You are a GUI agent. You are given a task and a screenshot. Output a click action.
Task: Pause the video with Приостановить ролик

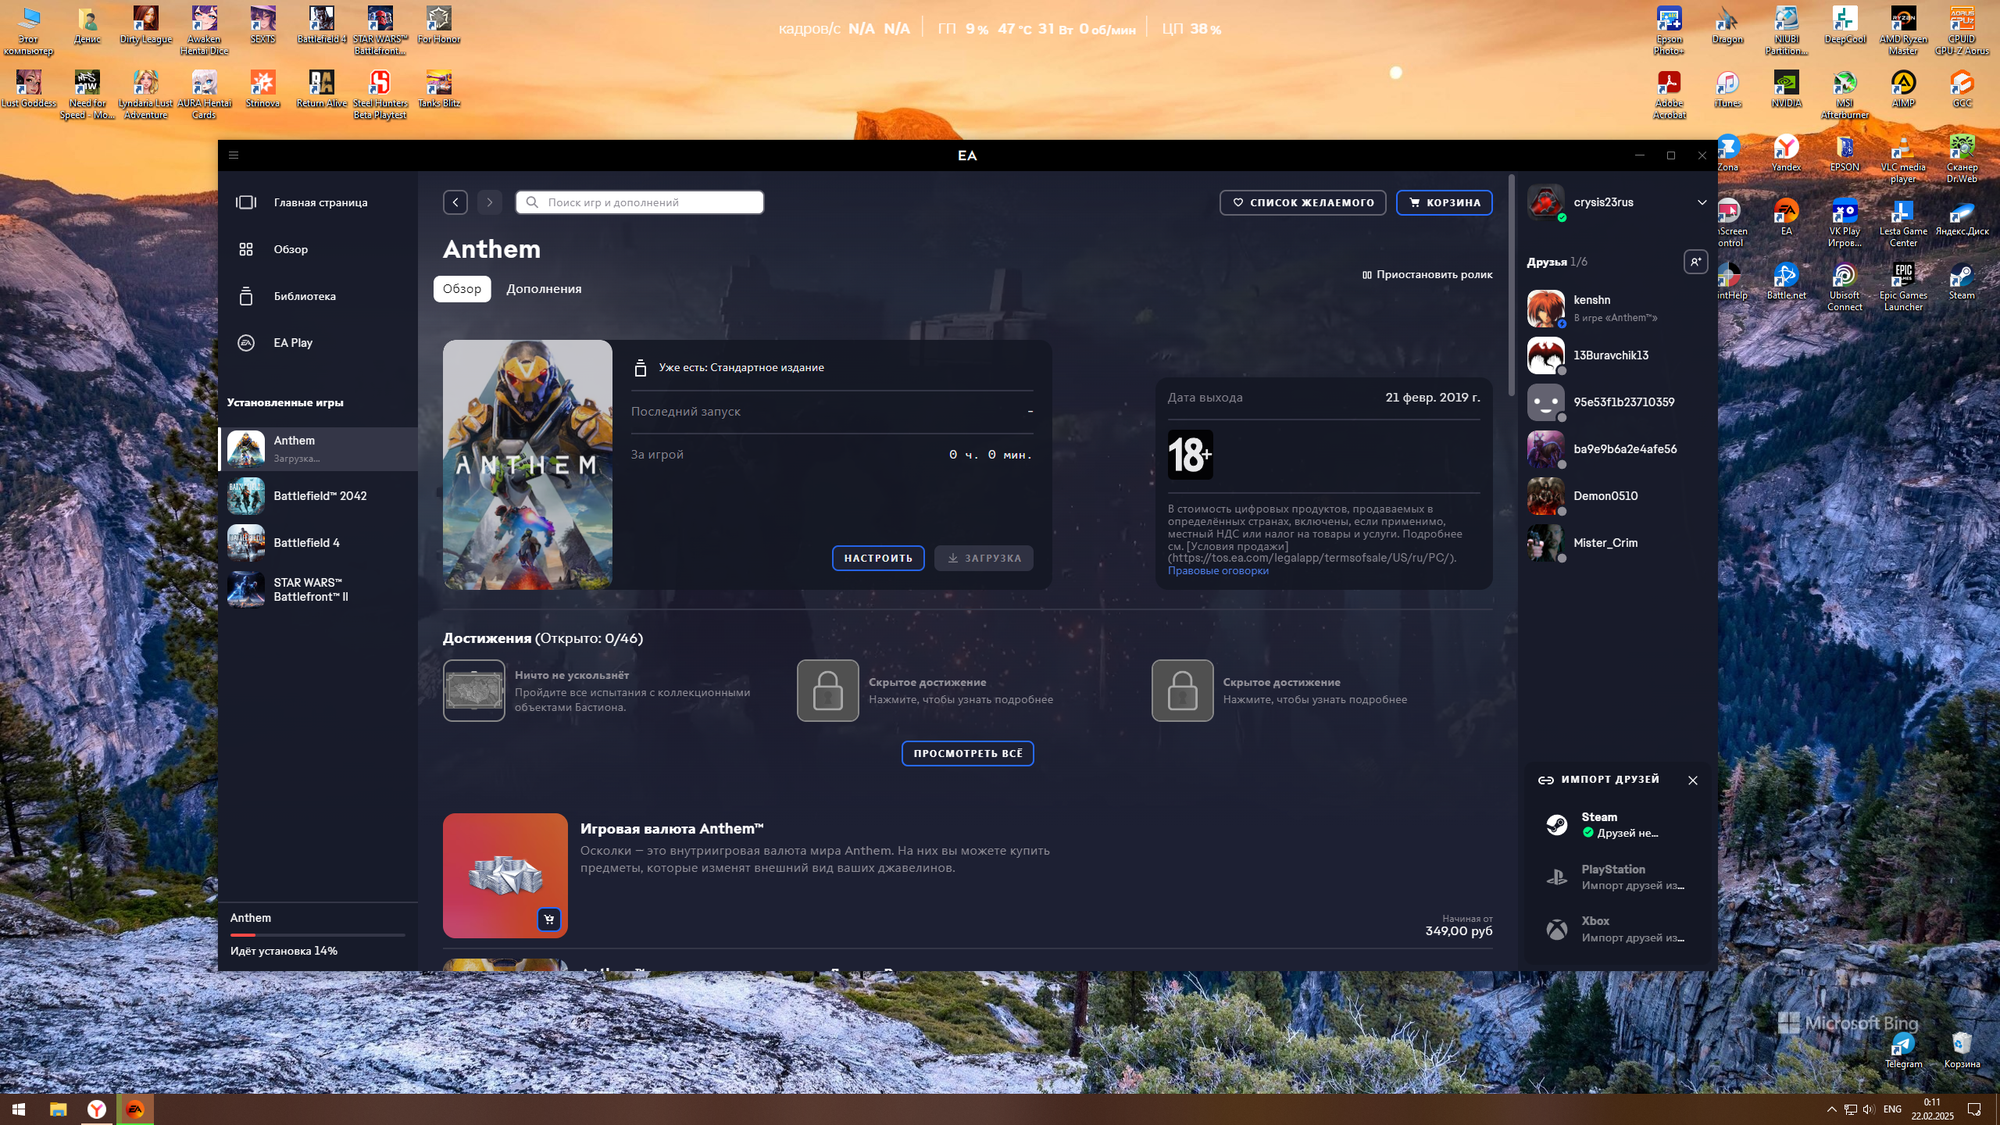tap(1427, 275)
